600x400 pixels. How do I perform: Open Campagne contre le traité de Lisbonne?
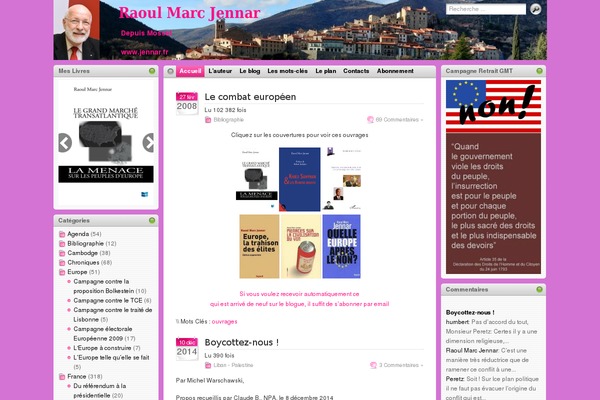[x=112, y=315]
